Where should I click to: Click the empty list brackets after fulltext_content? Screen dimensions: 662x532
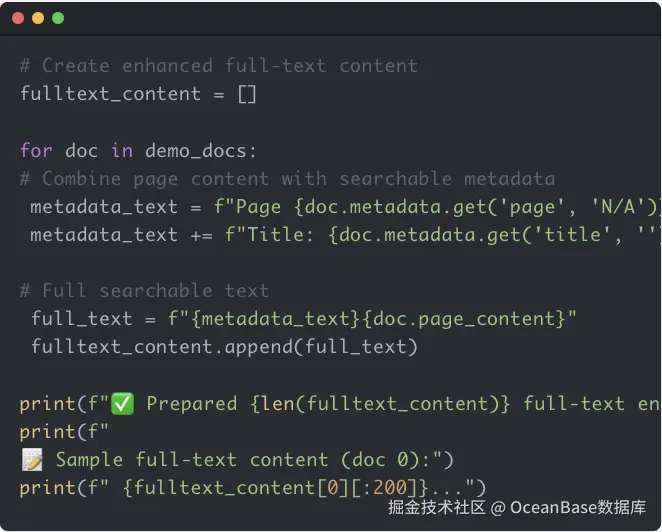[x=247, y=94]
